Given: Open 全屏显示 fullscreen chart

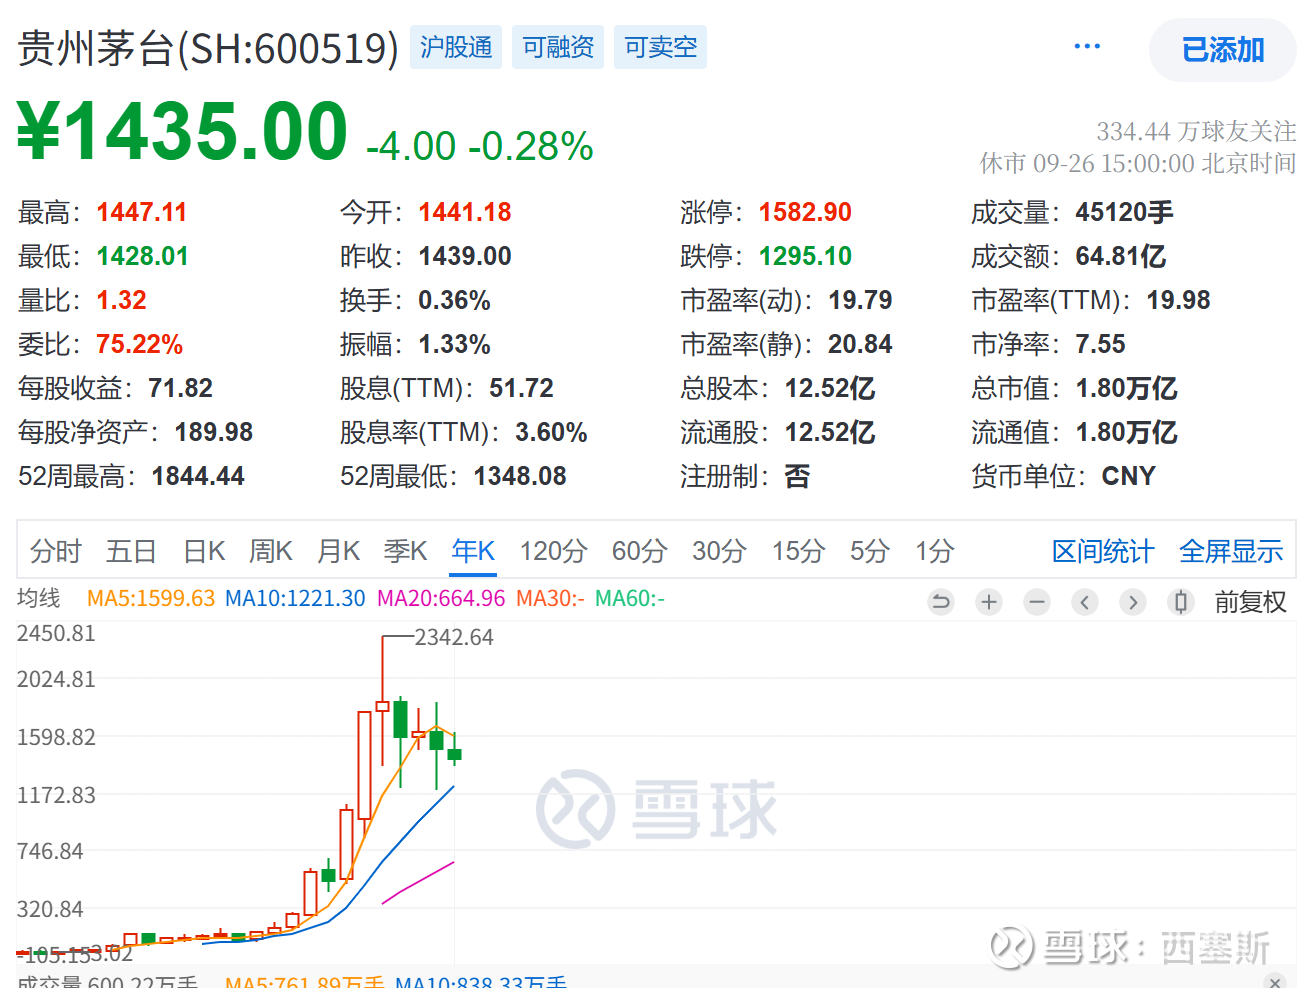Looking at the screenshot, I should (1231, 551).
